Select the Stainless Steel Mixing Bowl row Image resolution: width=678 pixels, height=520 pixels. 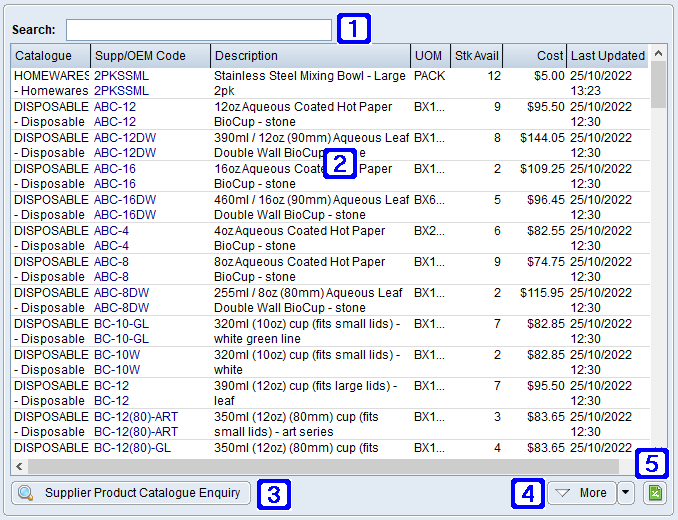tap(310, 83)
